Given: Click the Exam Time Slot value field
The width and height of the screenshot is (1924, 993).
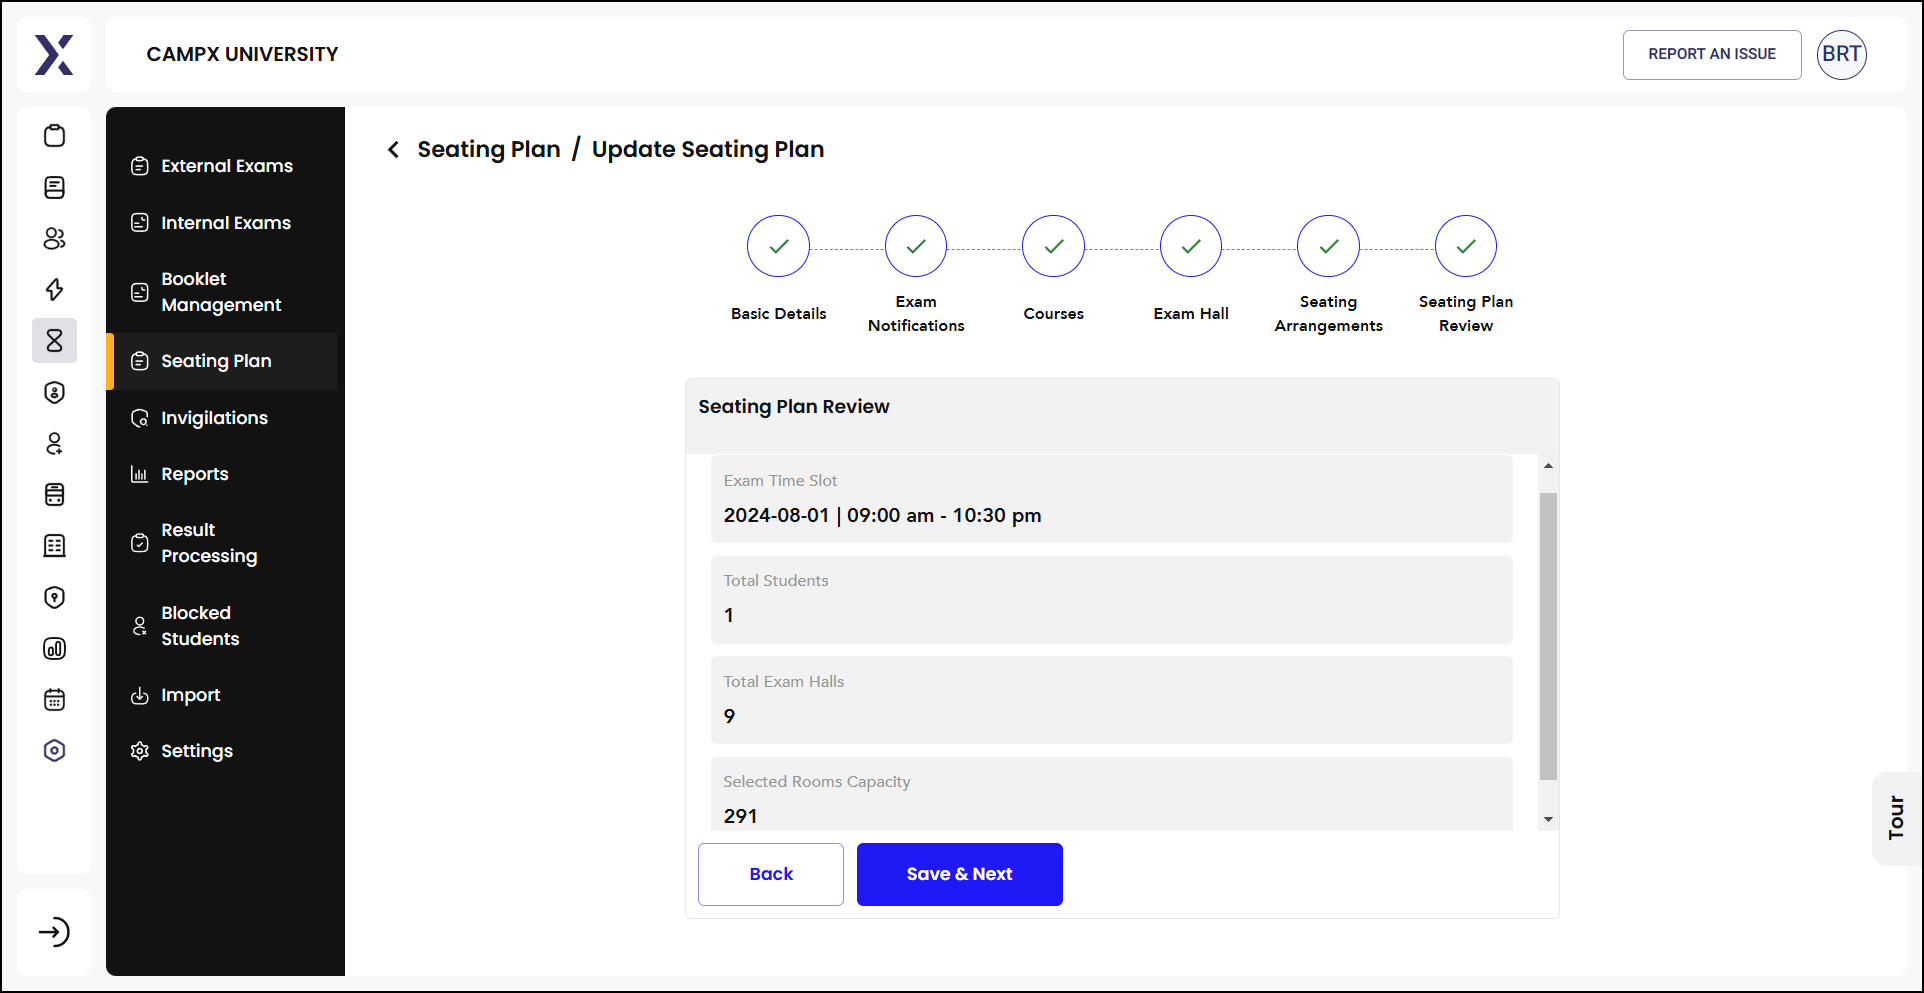Looking at the screenshot, I should (1111, 499).
